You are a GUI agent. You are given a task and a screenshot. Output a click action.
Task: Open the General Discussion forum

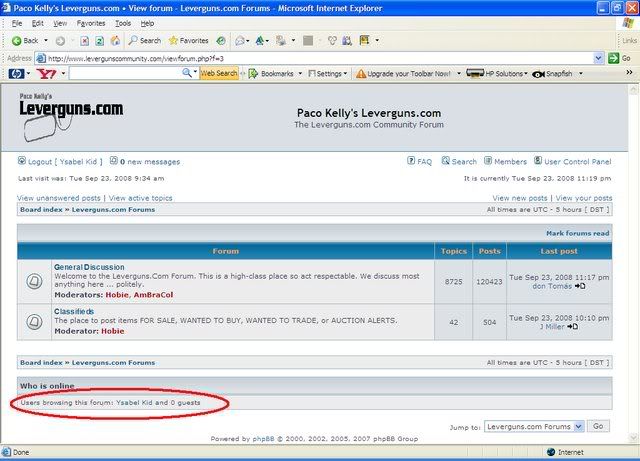click(x=89, y=267)
